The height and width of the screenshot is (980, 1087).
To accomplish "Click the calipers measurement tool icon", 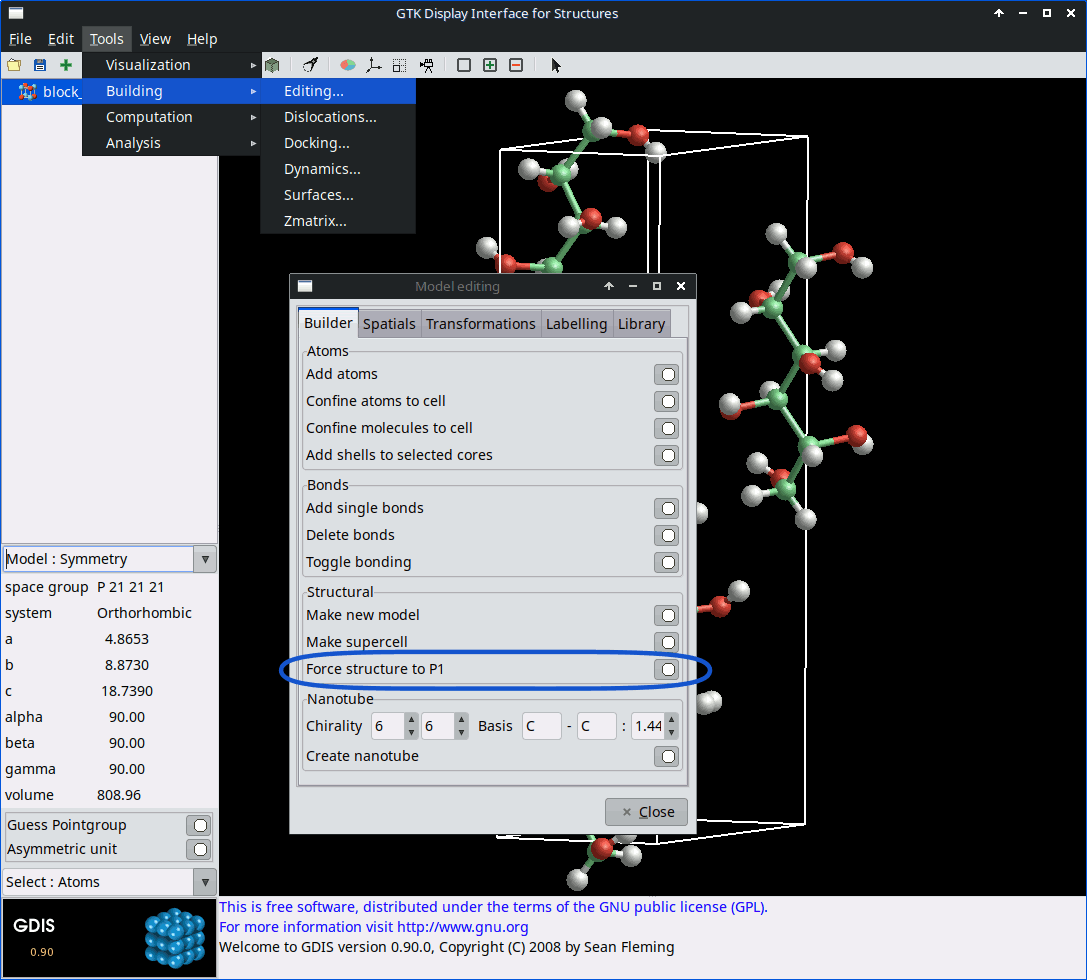I will [x=311, y=65].
